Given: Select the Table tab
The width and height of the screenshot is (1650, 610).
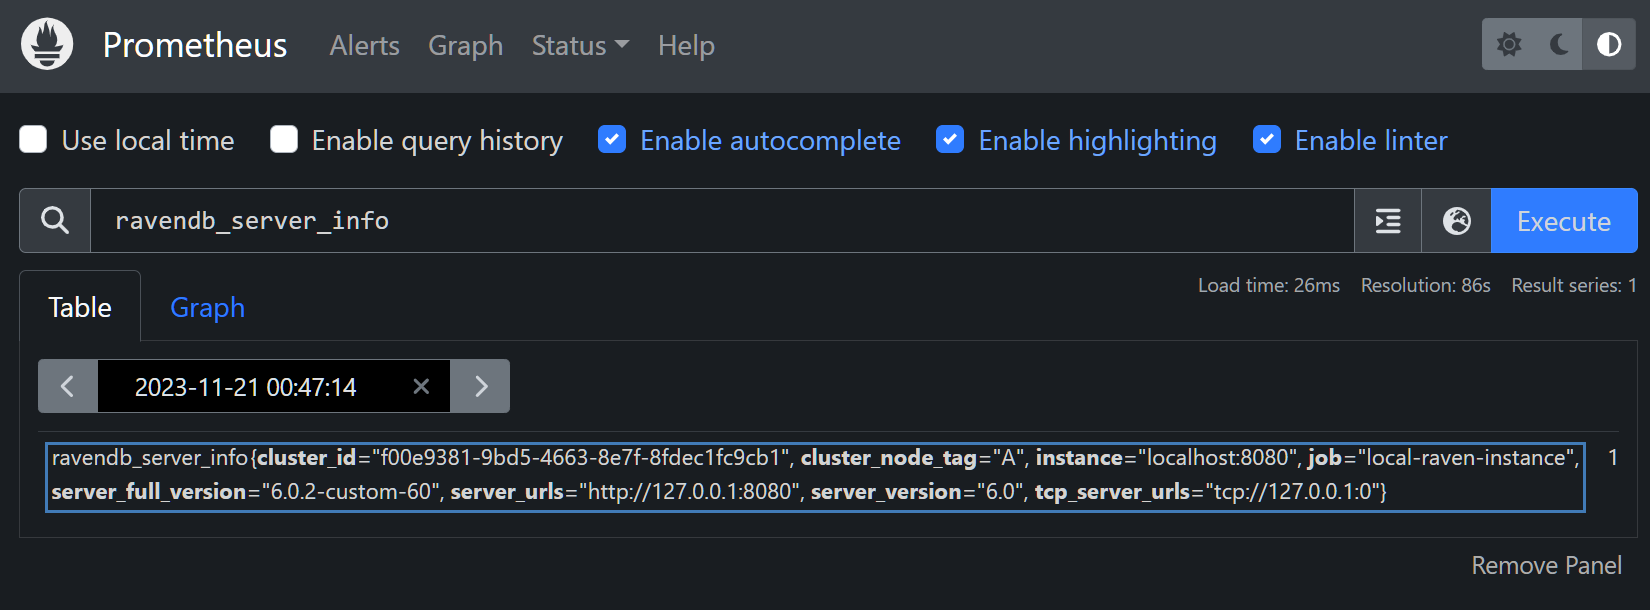Looking at the screenshot, I should pos(80,307).
